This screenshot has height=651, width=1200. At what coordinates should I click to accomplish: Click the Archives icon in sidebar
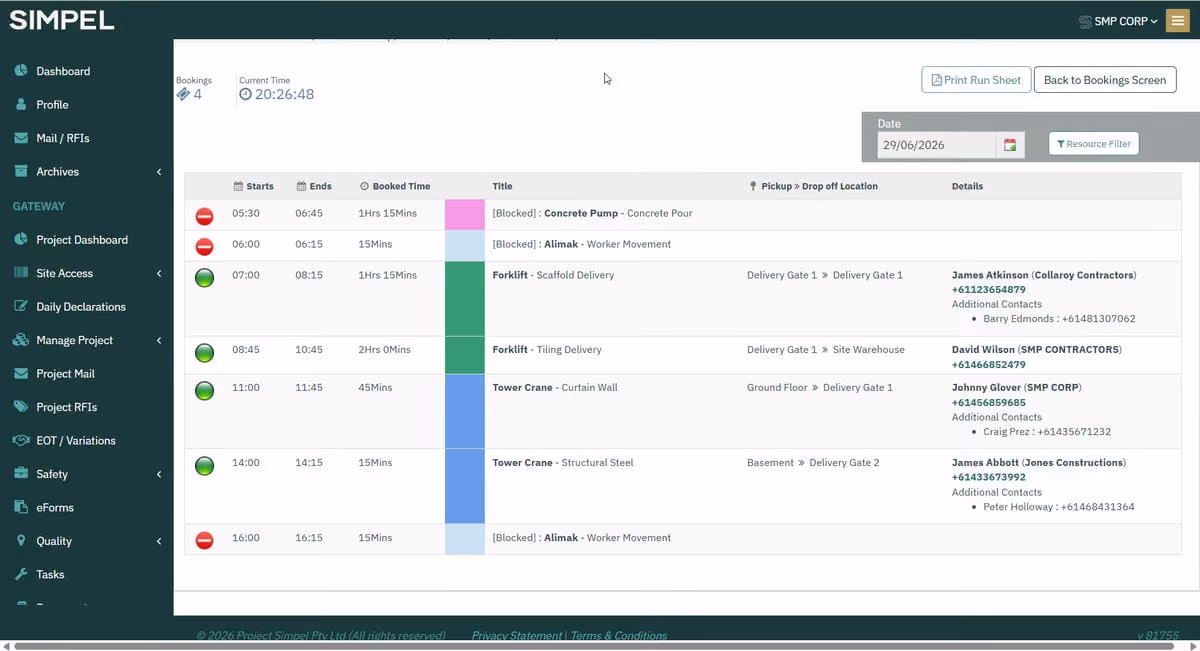[x=21, y=171]
